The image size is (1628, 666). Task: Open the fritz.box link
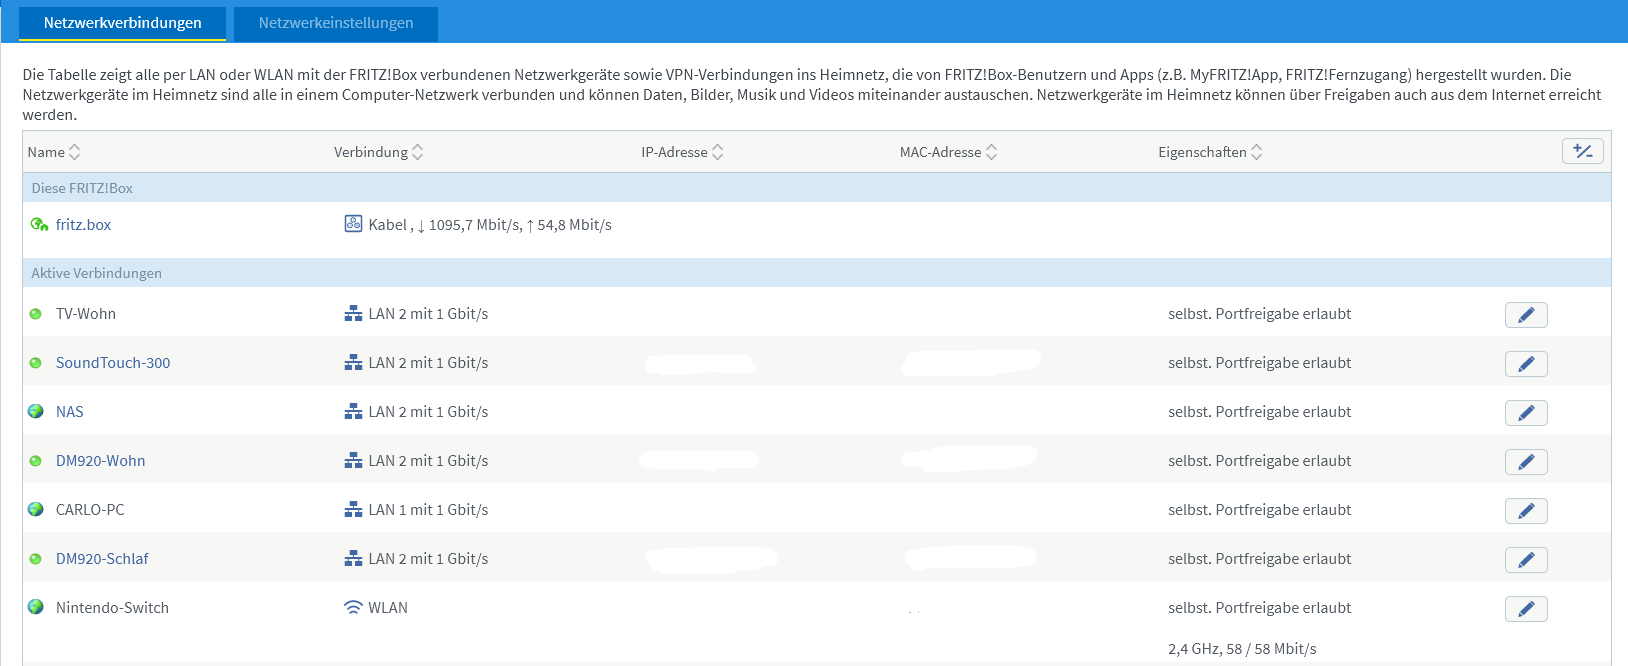(83, 225)
